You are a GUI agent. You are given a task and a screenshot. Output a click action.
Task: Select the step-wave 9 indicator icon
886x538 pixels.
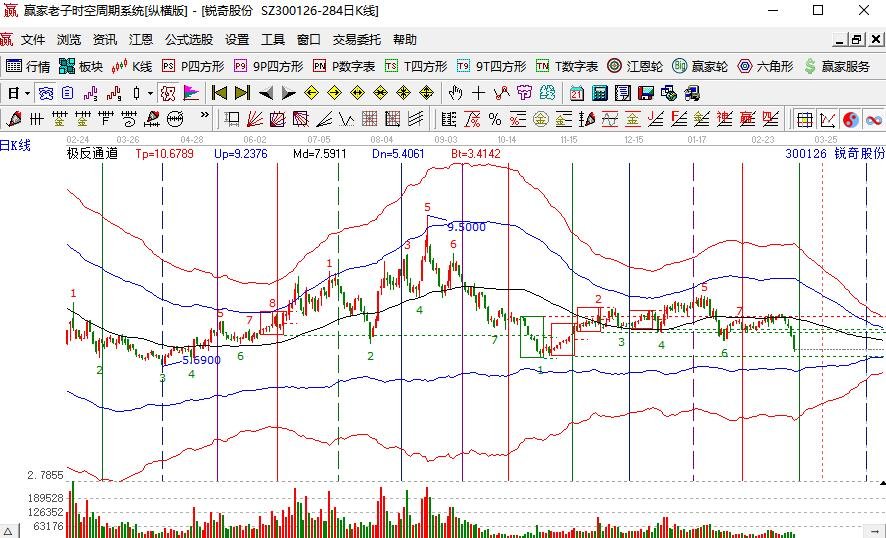pos(114,93)
